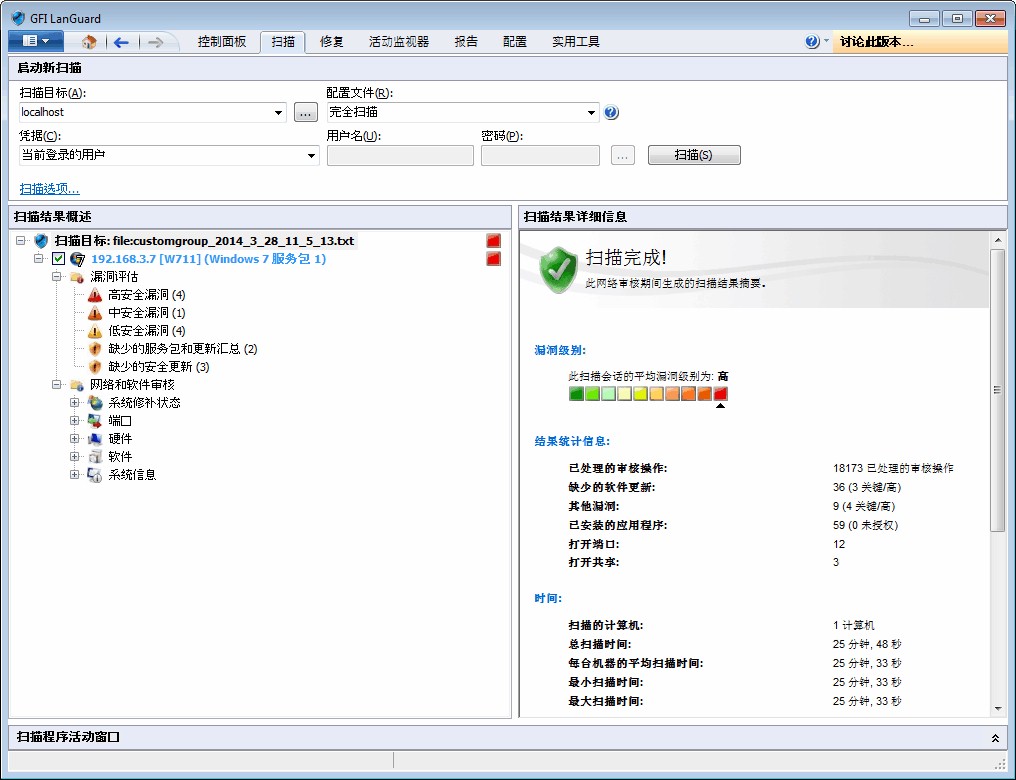
Task: Click the shield icon beside 缺少的服务包和更新汇总
Action: click(x=95, y=349)
